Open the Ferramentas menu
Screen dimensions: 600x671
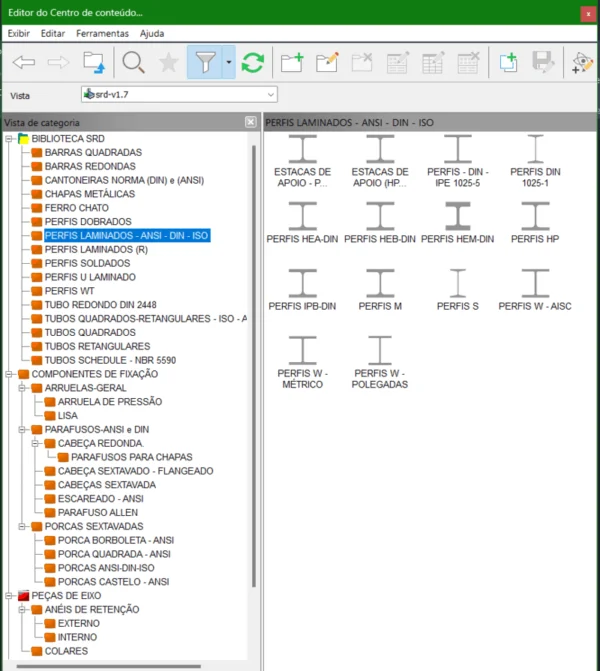(102, 33)
